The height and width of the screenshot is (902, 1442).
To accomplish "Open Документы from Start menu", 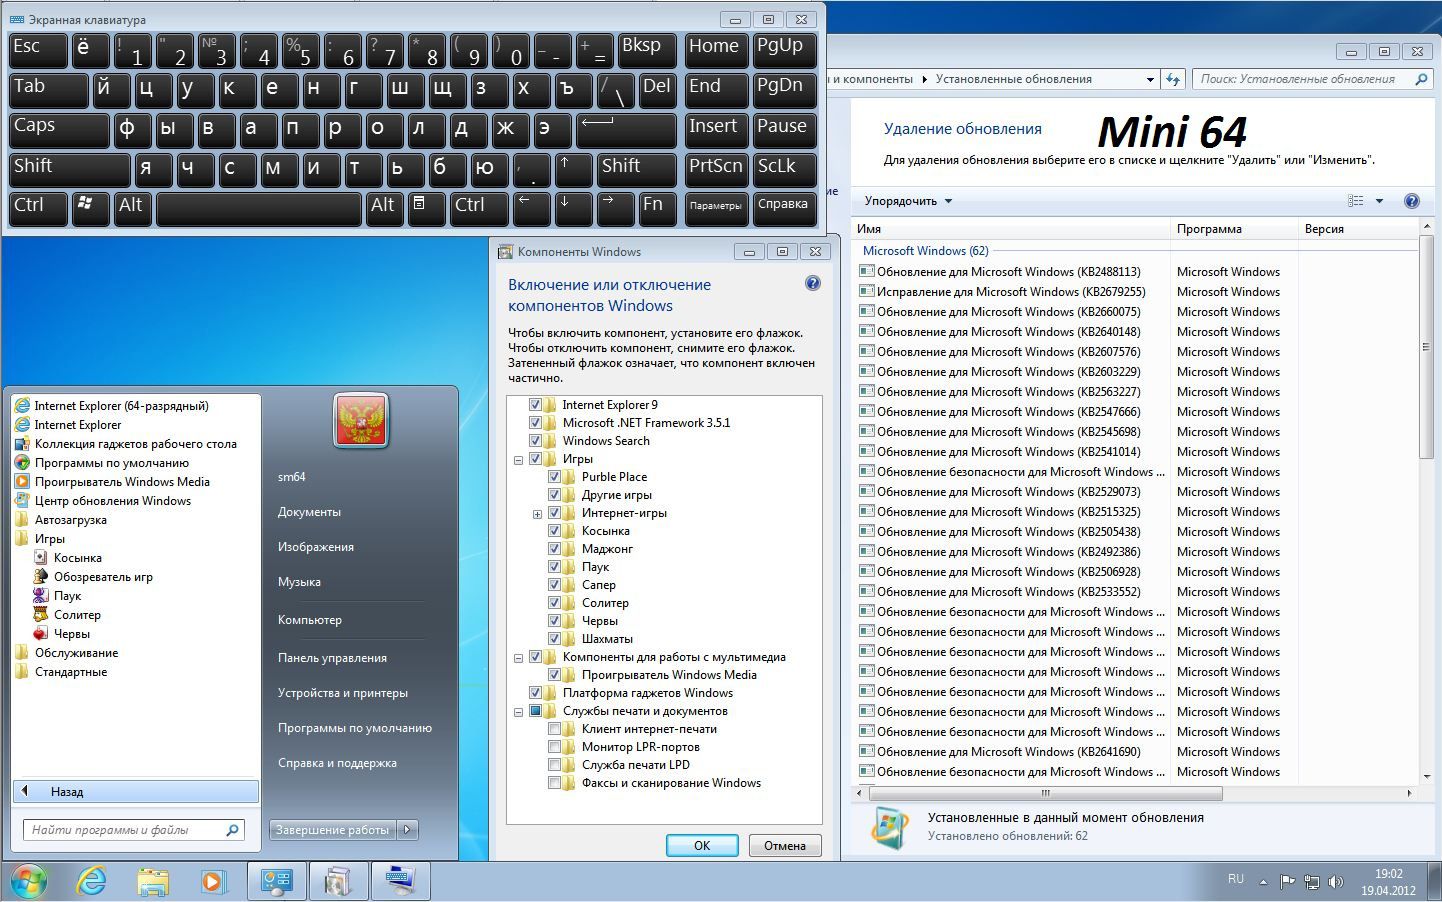I will 309,512.
